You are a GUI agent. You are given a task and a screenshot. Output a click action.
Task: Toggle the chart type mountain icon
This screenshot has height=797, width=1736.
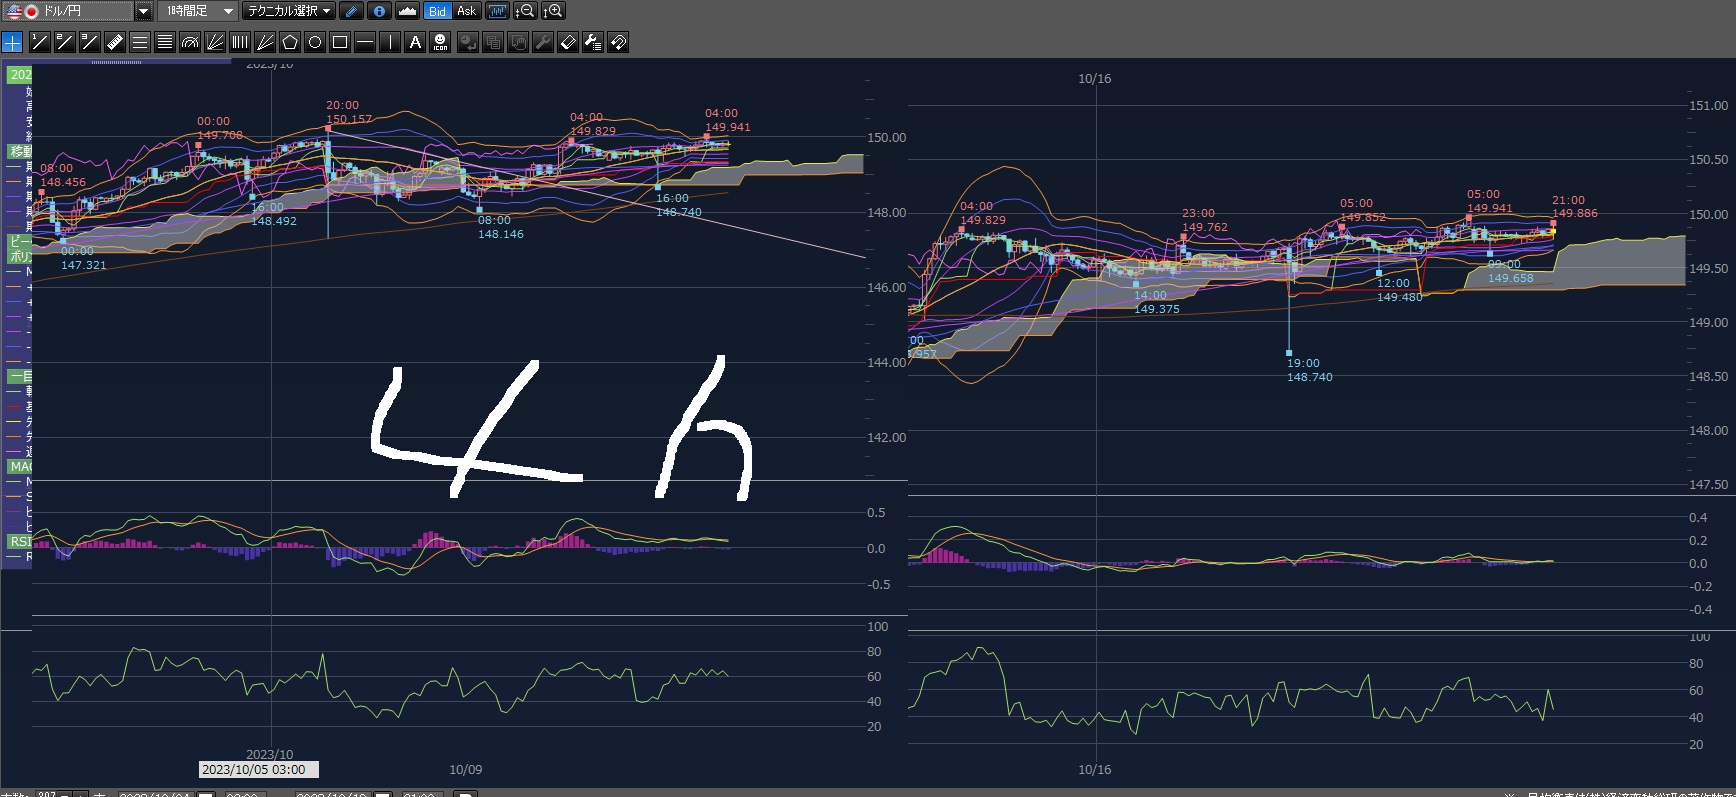407,11
